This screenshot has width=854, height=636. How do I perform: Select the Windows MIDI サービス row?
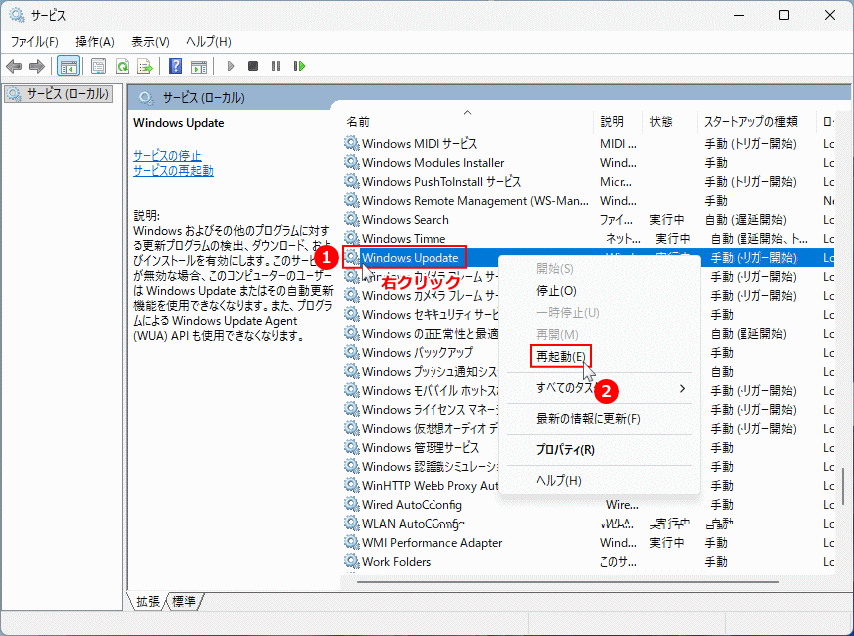point(588,144)
